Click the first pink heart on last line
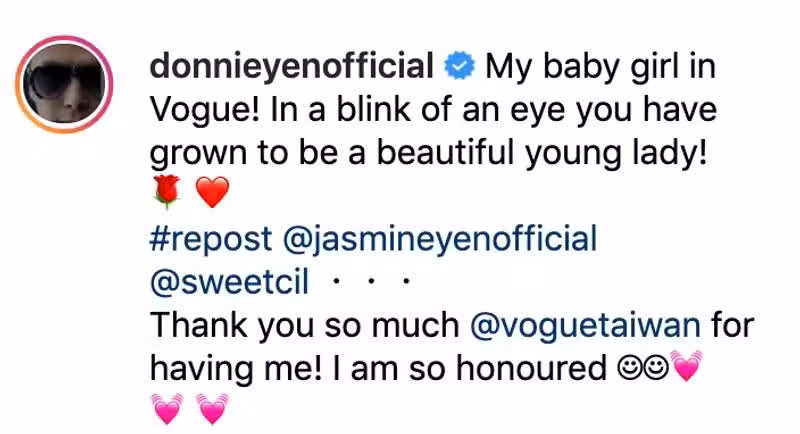The height and width of the screenshot is (434, 800). [167, 409]
